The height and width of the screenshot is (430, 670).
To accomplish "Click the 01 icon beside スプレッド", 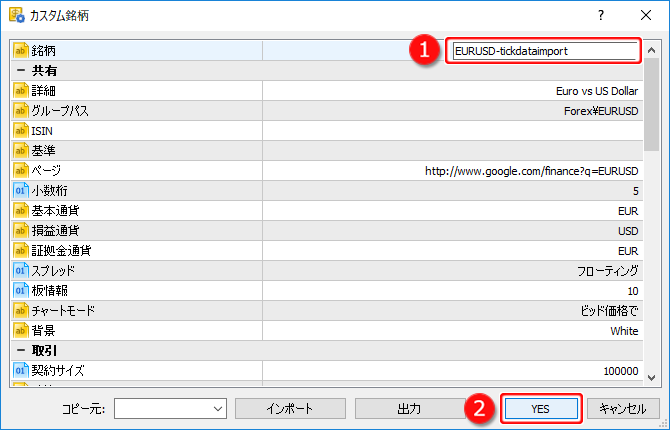I will 21,270.
